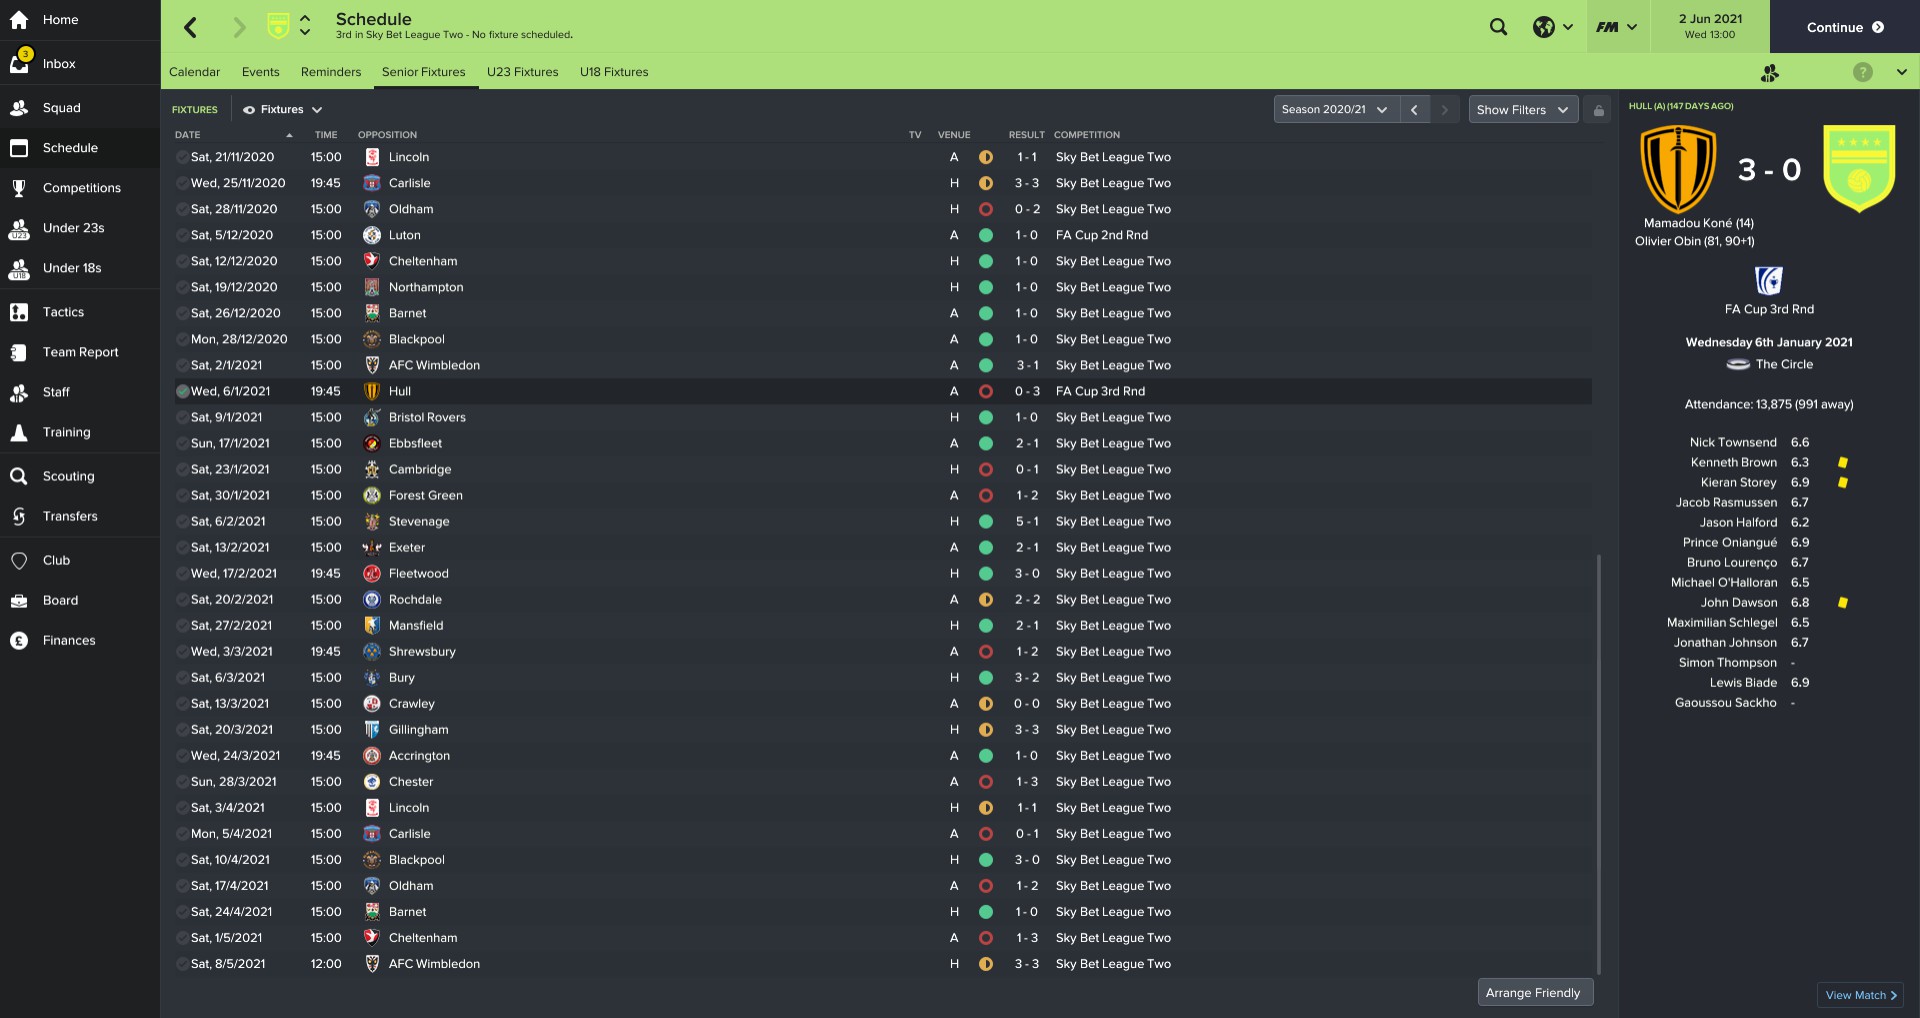Open the Fixtures view dropdown

(283, 110)
